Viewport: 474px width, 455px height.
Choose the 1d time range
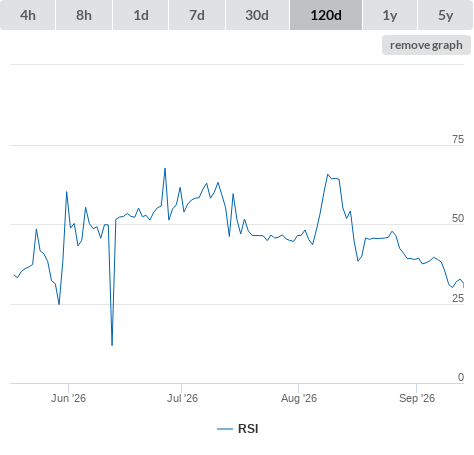[141, 15]
